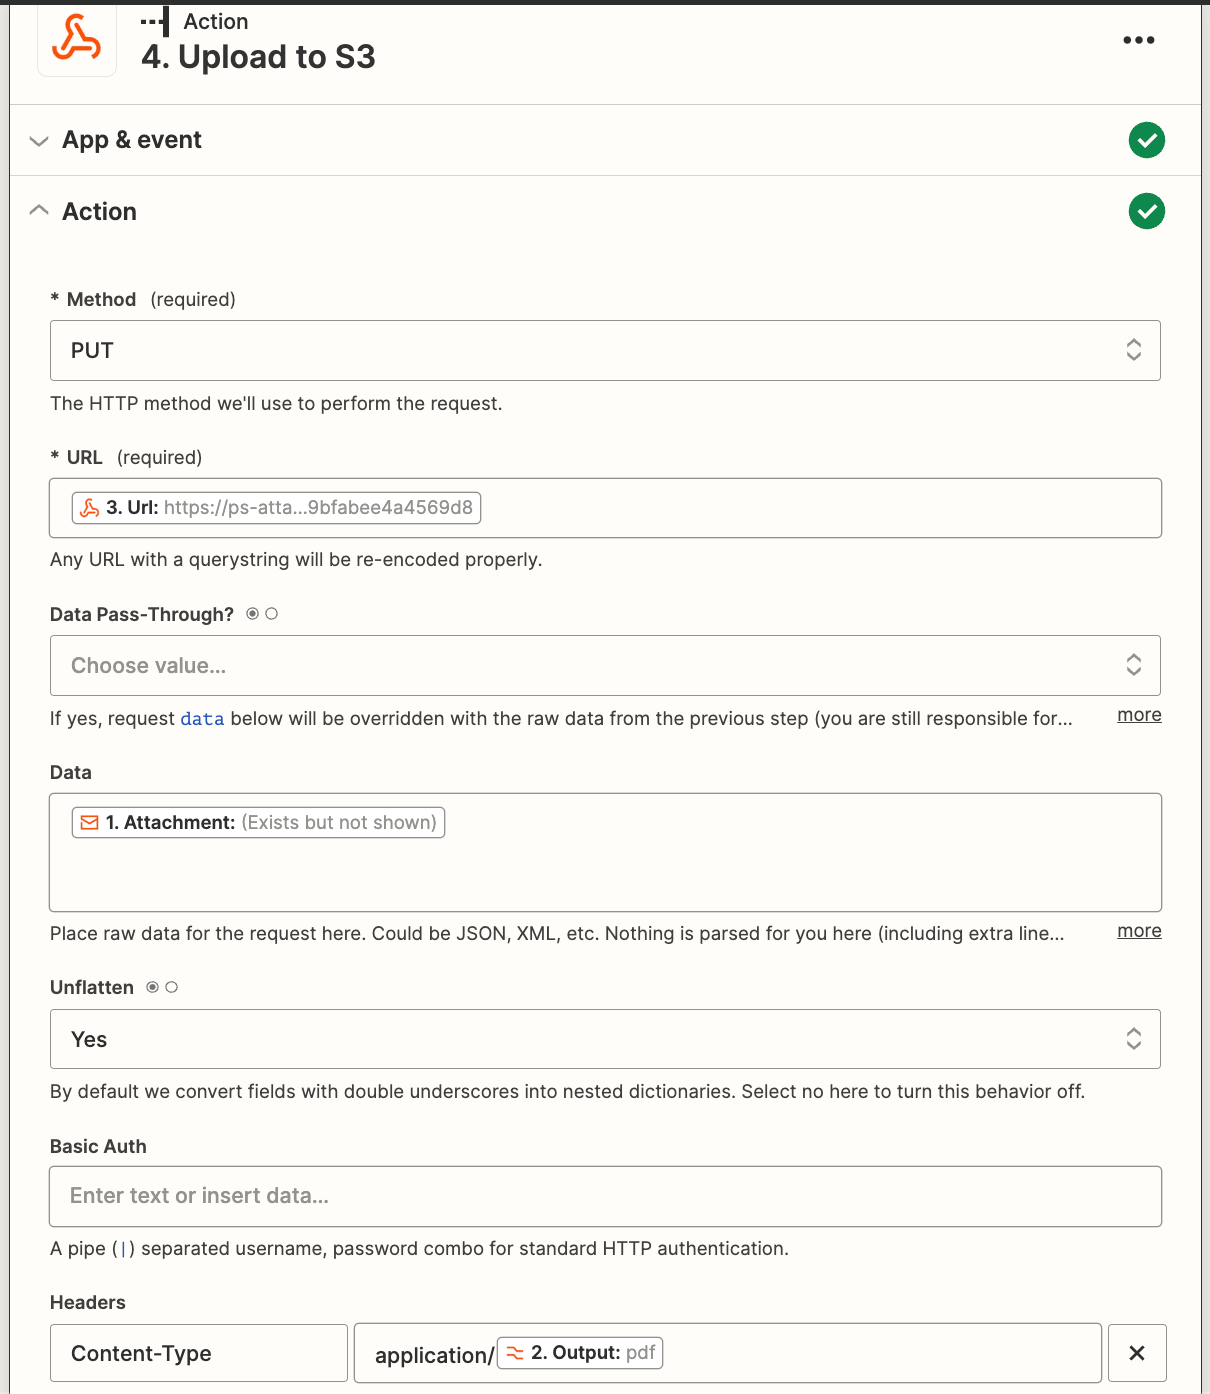This screenshot has height=1394, width=1210.
Task: Click the arrows on the Unflatten dropdown
Action: click(1133, 1038)
